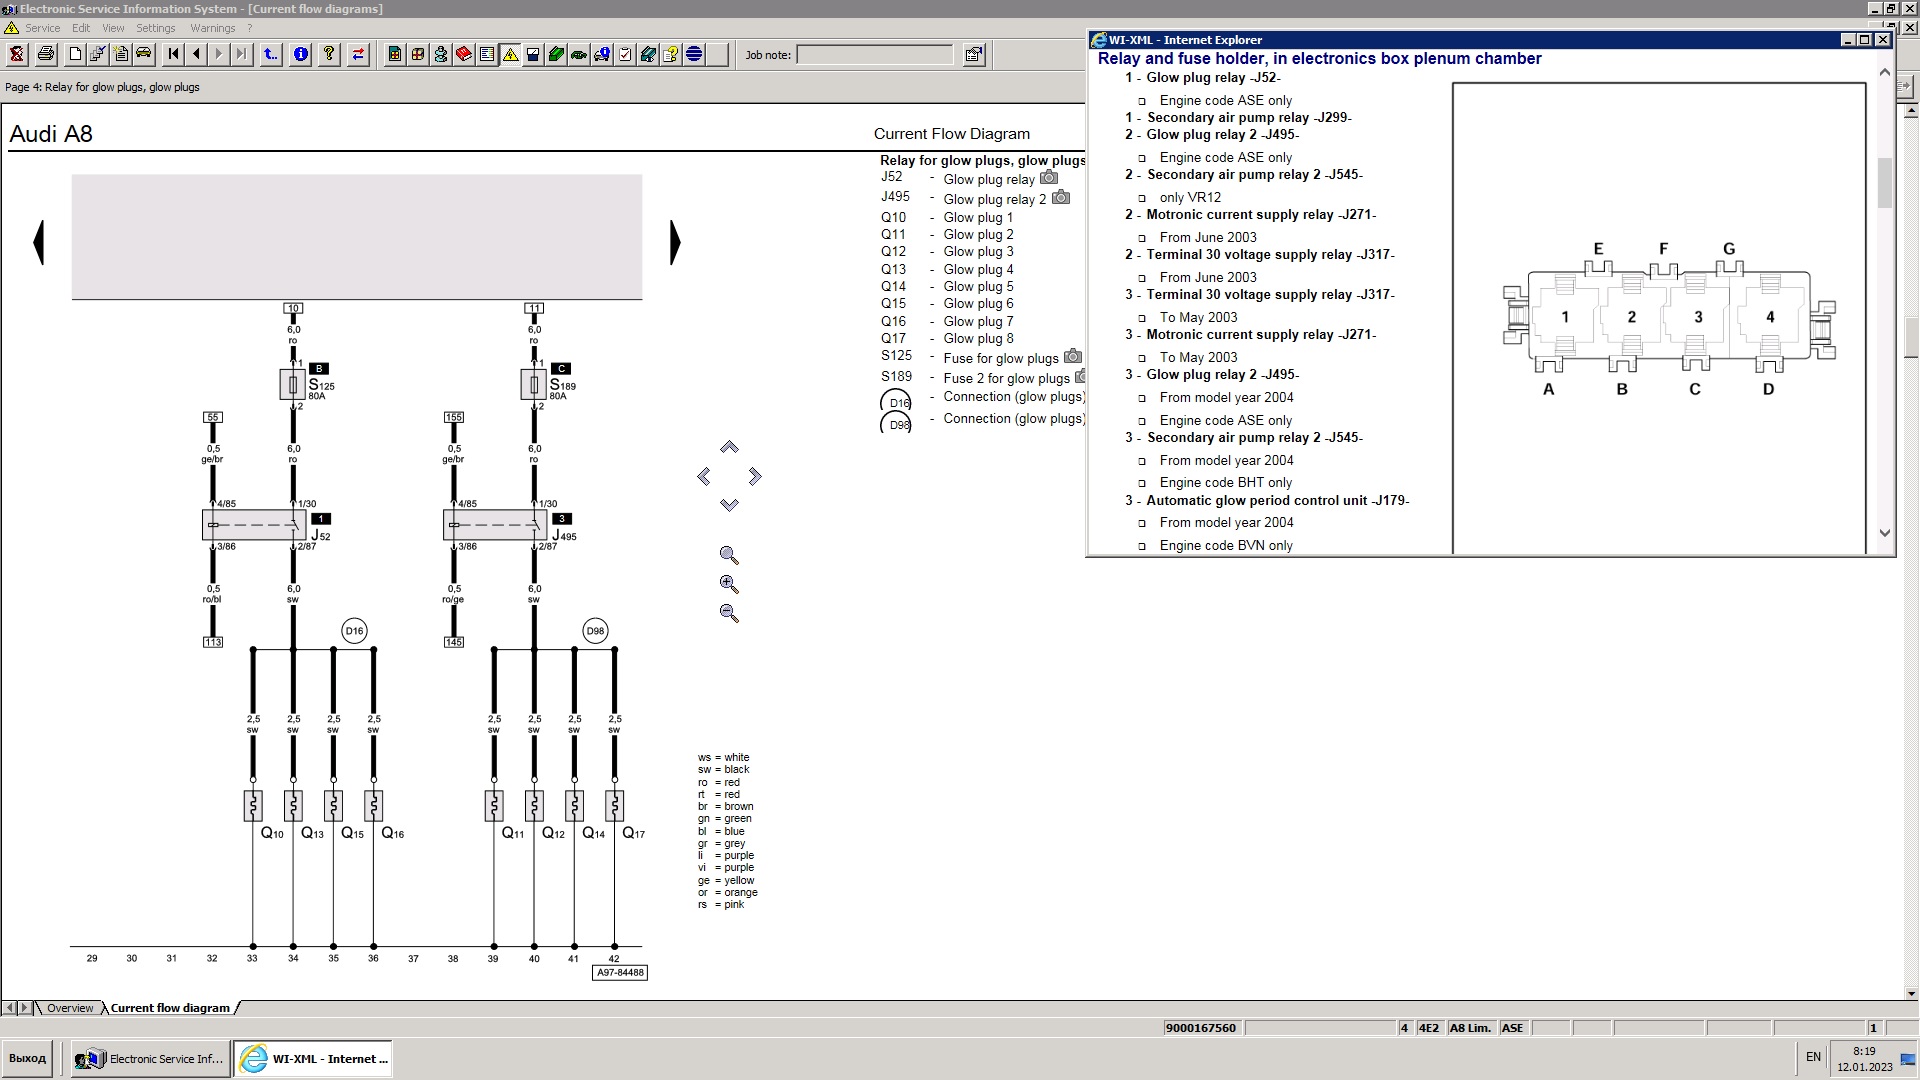
Task: Open camera icon next to Glow plug relay J52
Action: pos(1048,178)
